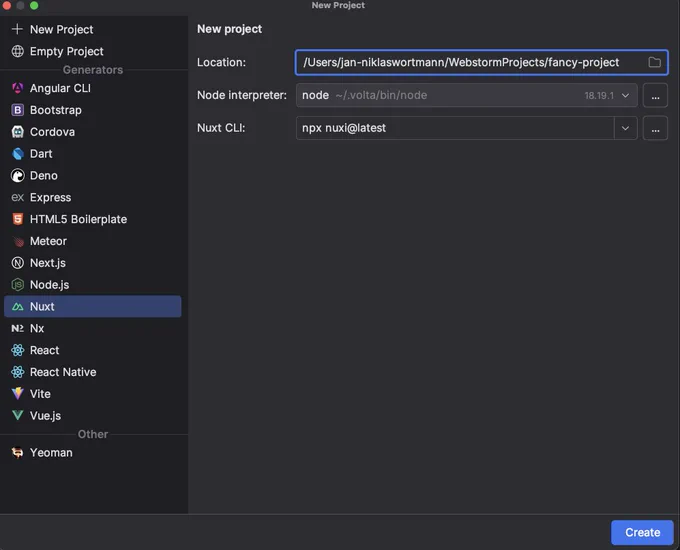Click the Create button
This screenshot has height=550, width=680.
(x=642, y=532)
